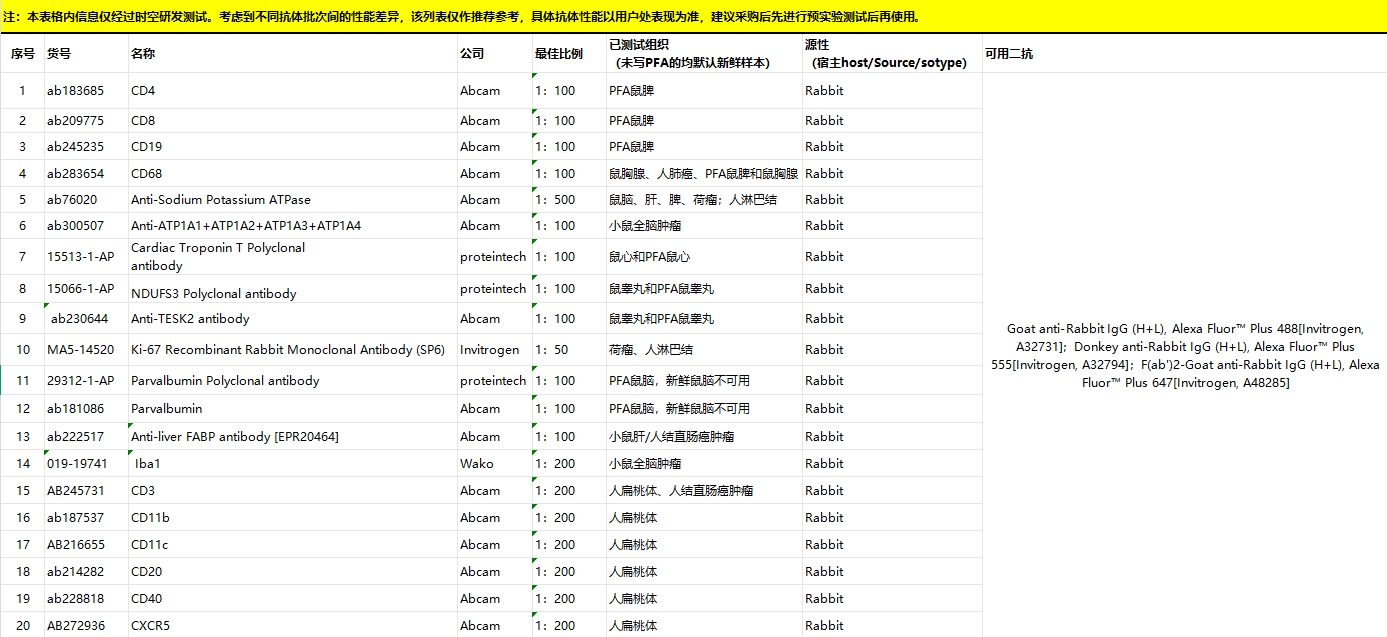Click the CD8 name cell
The height and width of the screenshot is (637, 1387).
pos(293,120)
